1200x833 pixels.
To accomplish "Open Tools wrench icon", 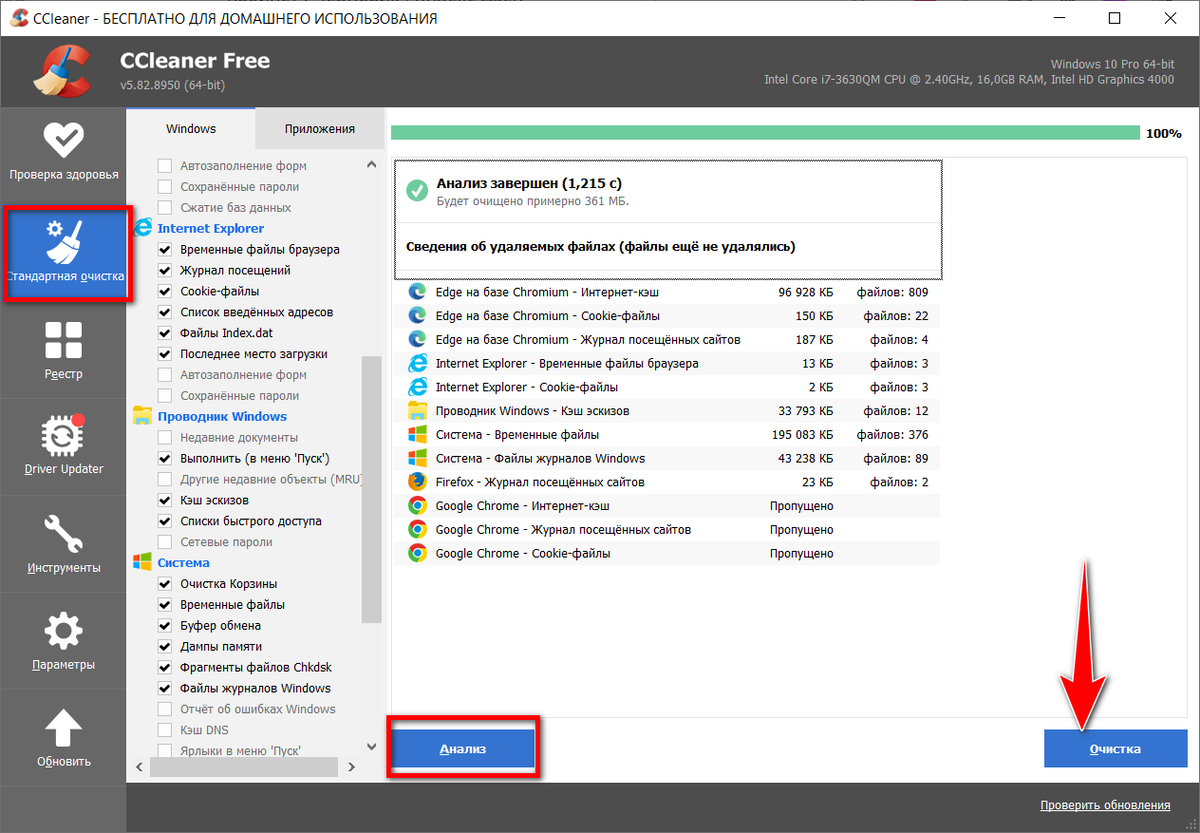I will coord(64,534).
